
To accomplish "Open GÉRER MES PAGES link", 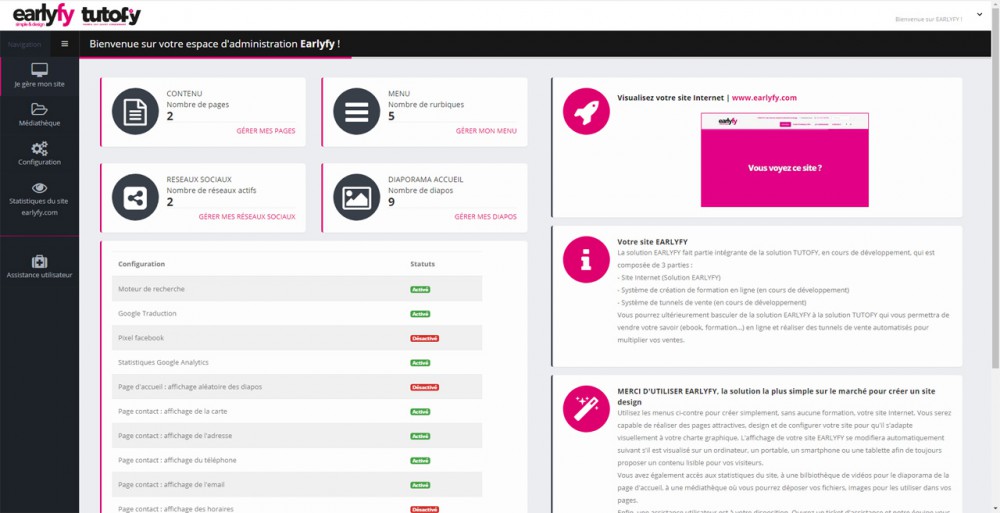I will [266, 131].
